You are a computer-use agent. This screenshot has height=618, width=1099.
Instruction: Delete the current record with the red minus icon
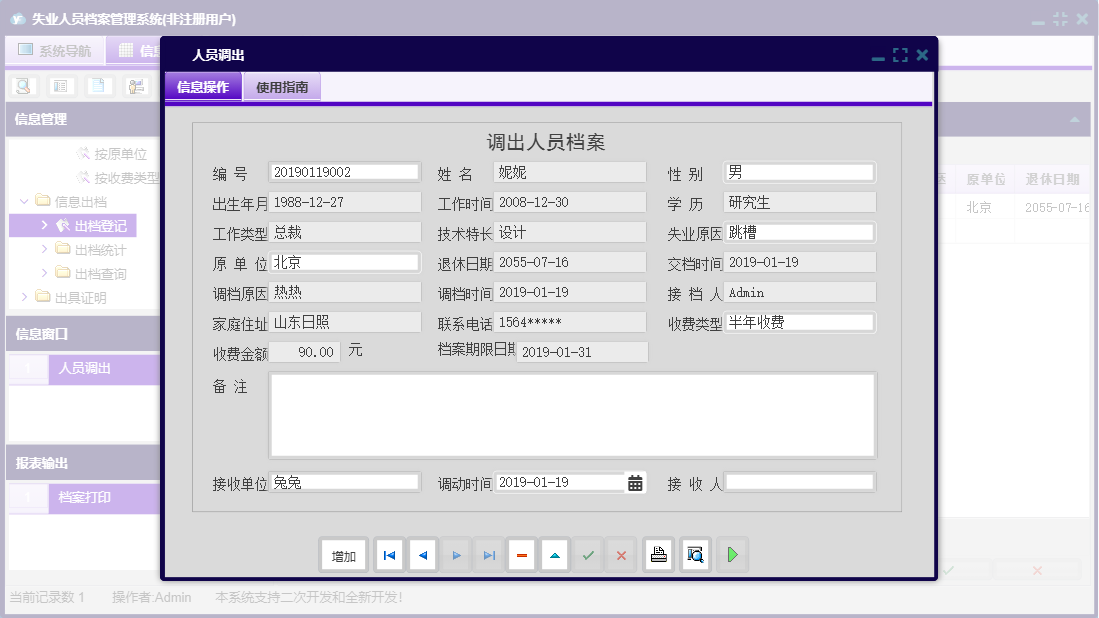(x=521, y=555)
